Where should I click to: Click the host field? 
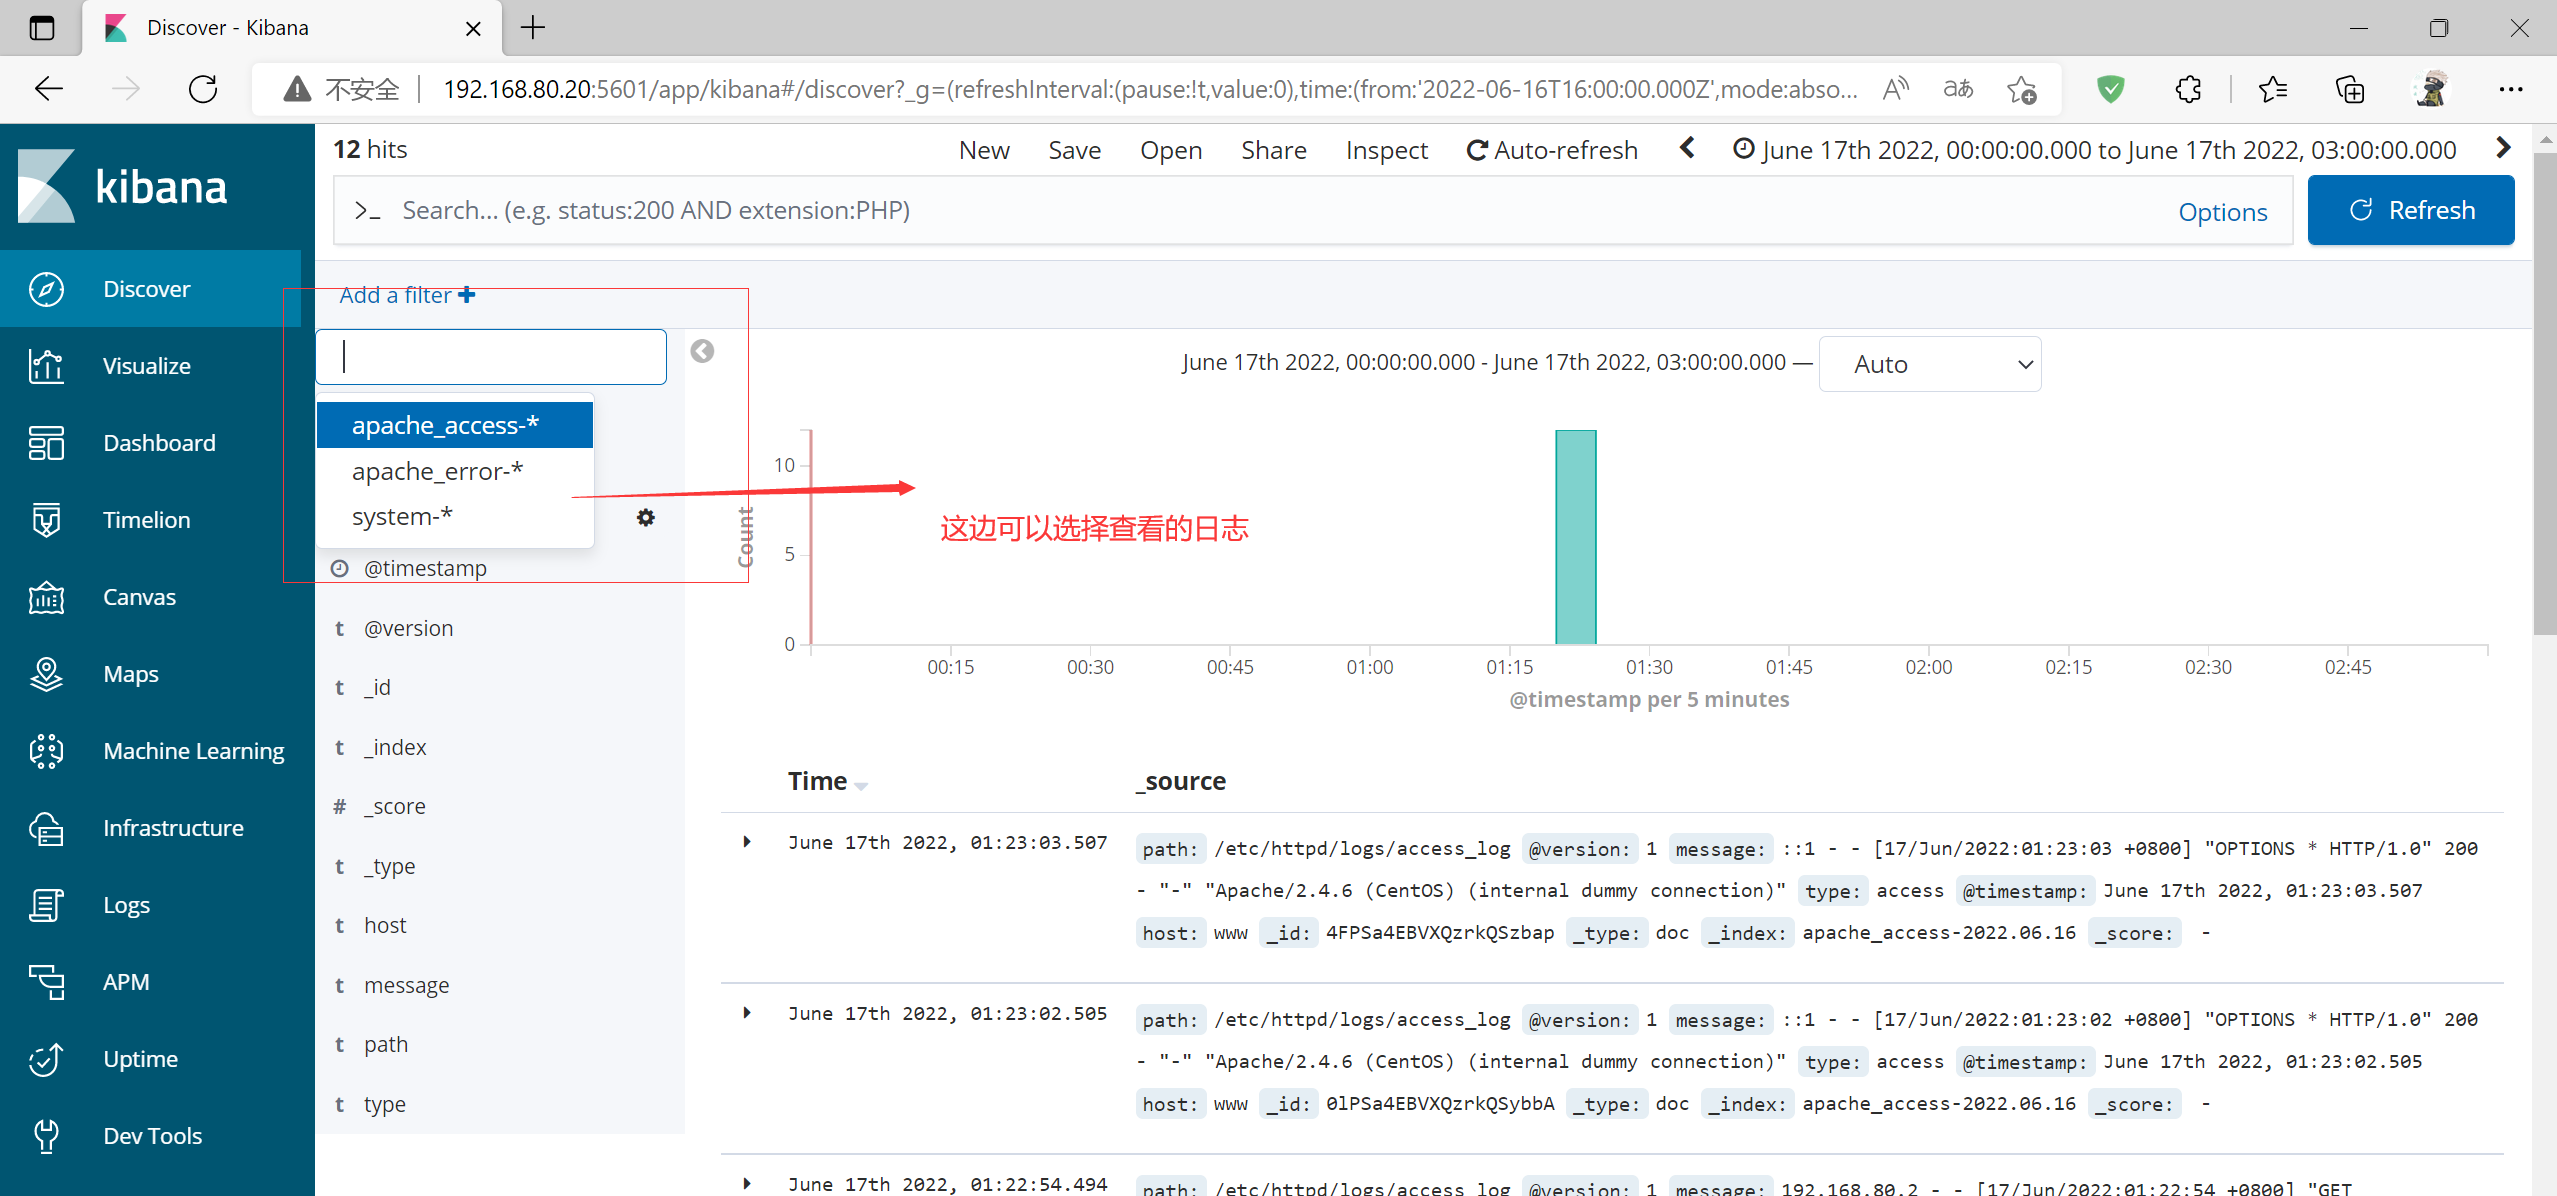point(385,925)
